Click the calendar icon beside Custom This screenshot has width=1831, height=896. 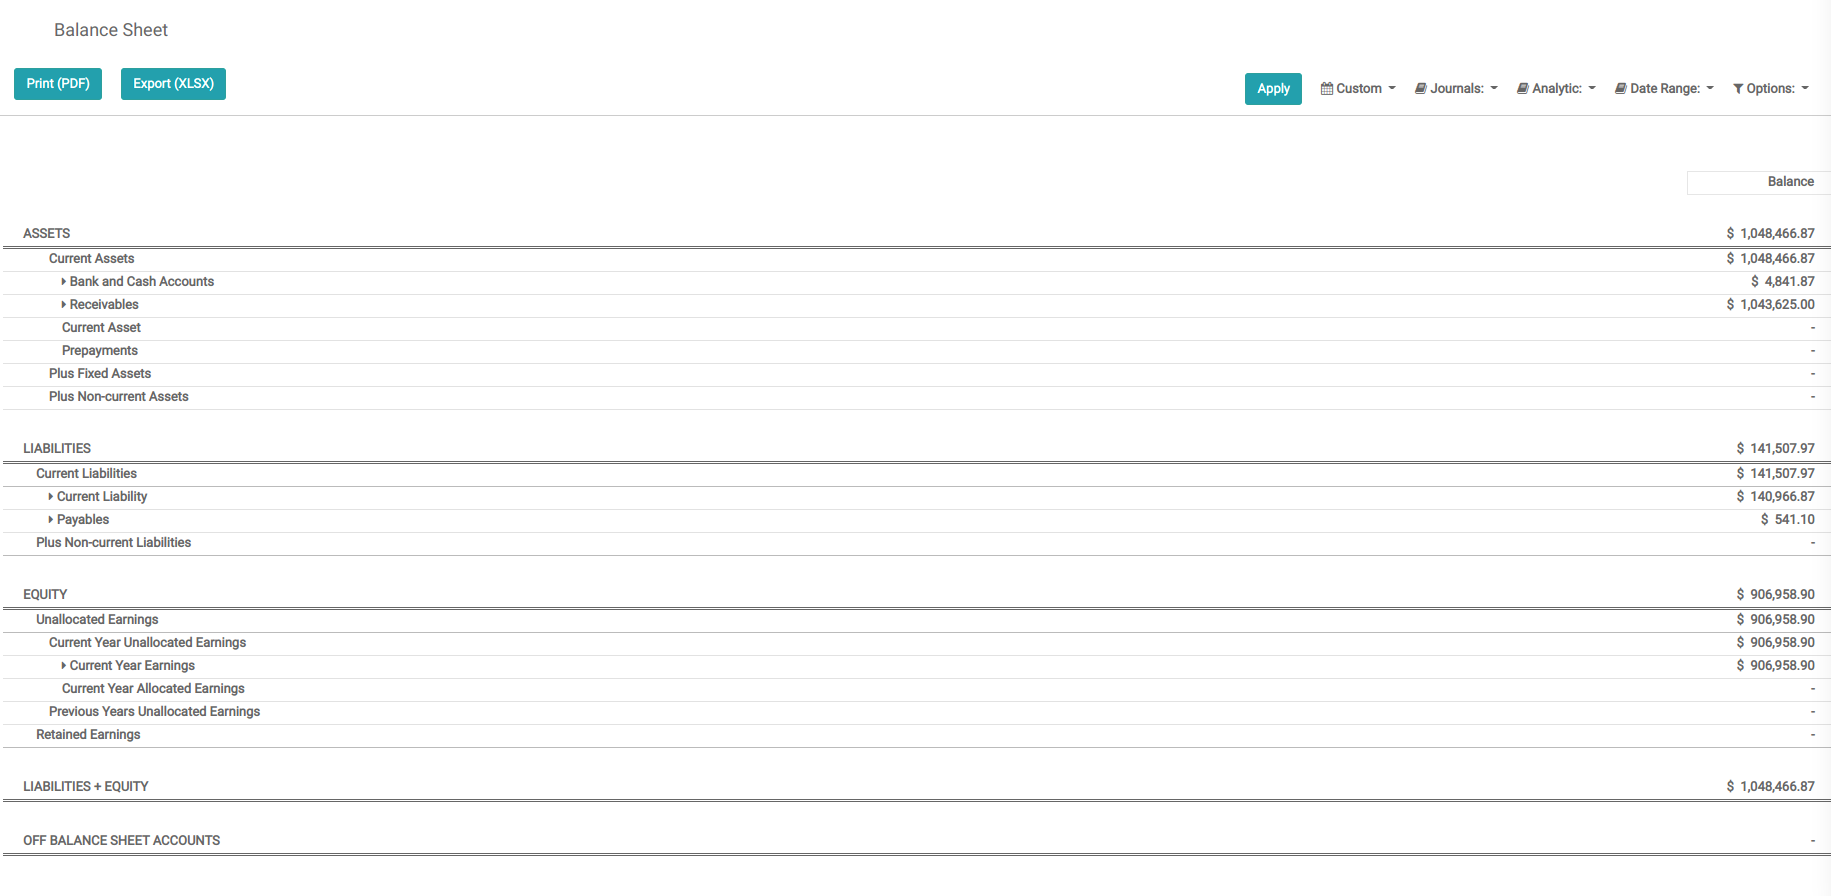[1327, 89]
